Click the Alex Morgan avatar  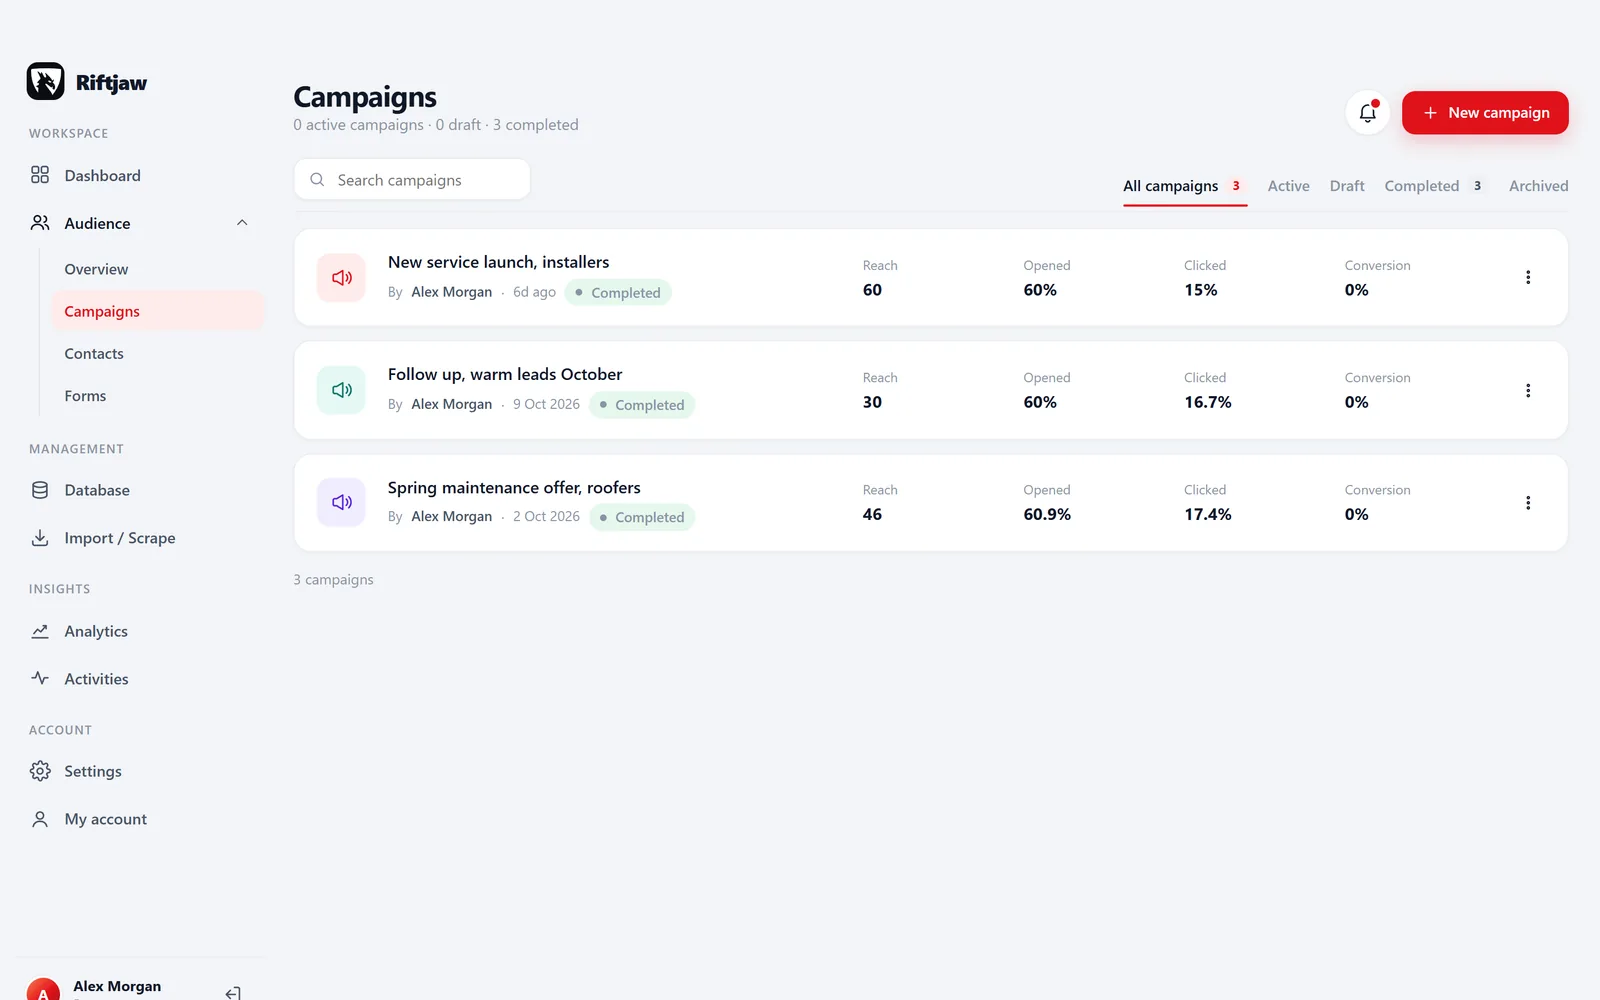pyautogui.click(x=43, y=990)
